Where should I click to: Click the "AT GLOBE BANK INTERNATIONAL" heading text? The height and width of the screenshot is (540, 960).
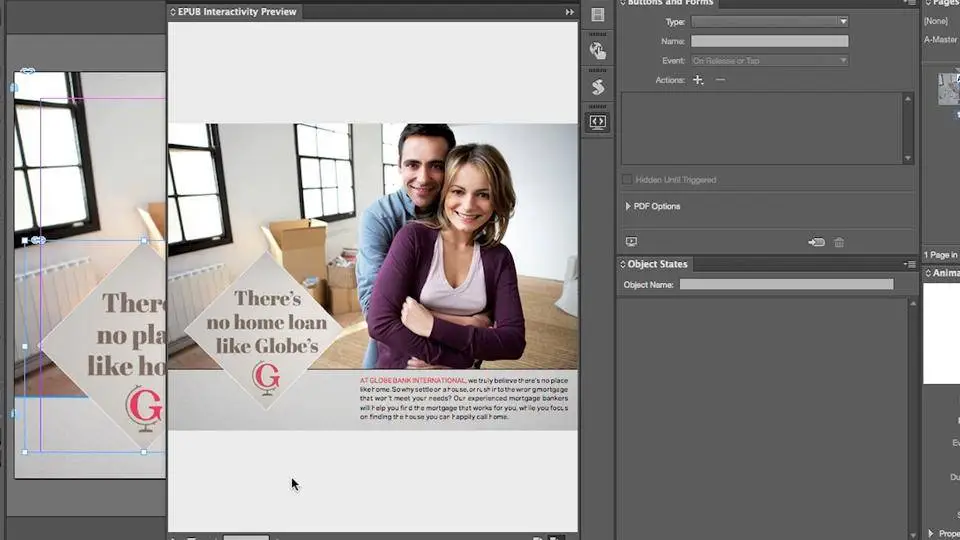[413, 380]
